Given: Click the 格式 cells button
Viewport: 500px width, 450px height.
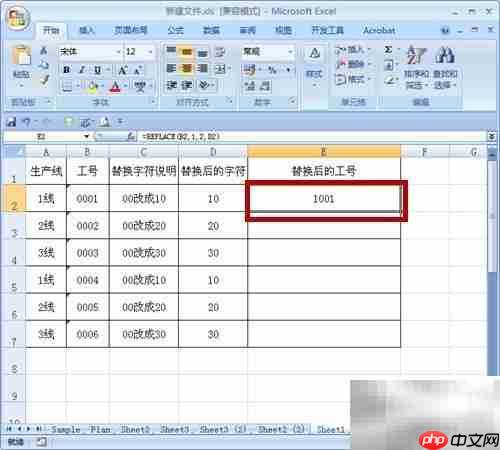Looking at the screenshot, I should [353, 79].
